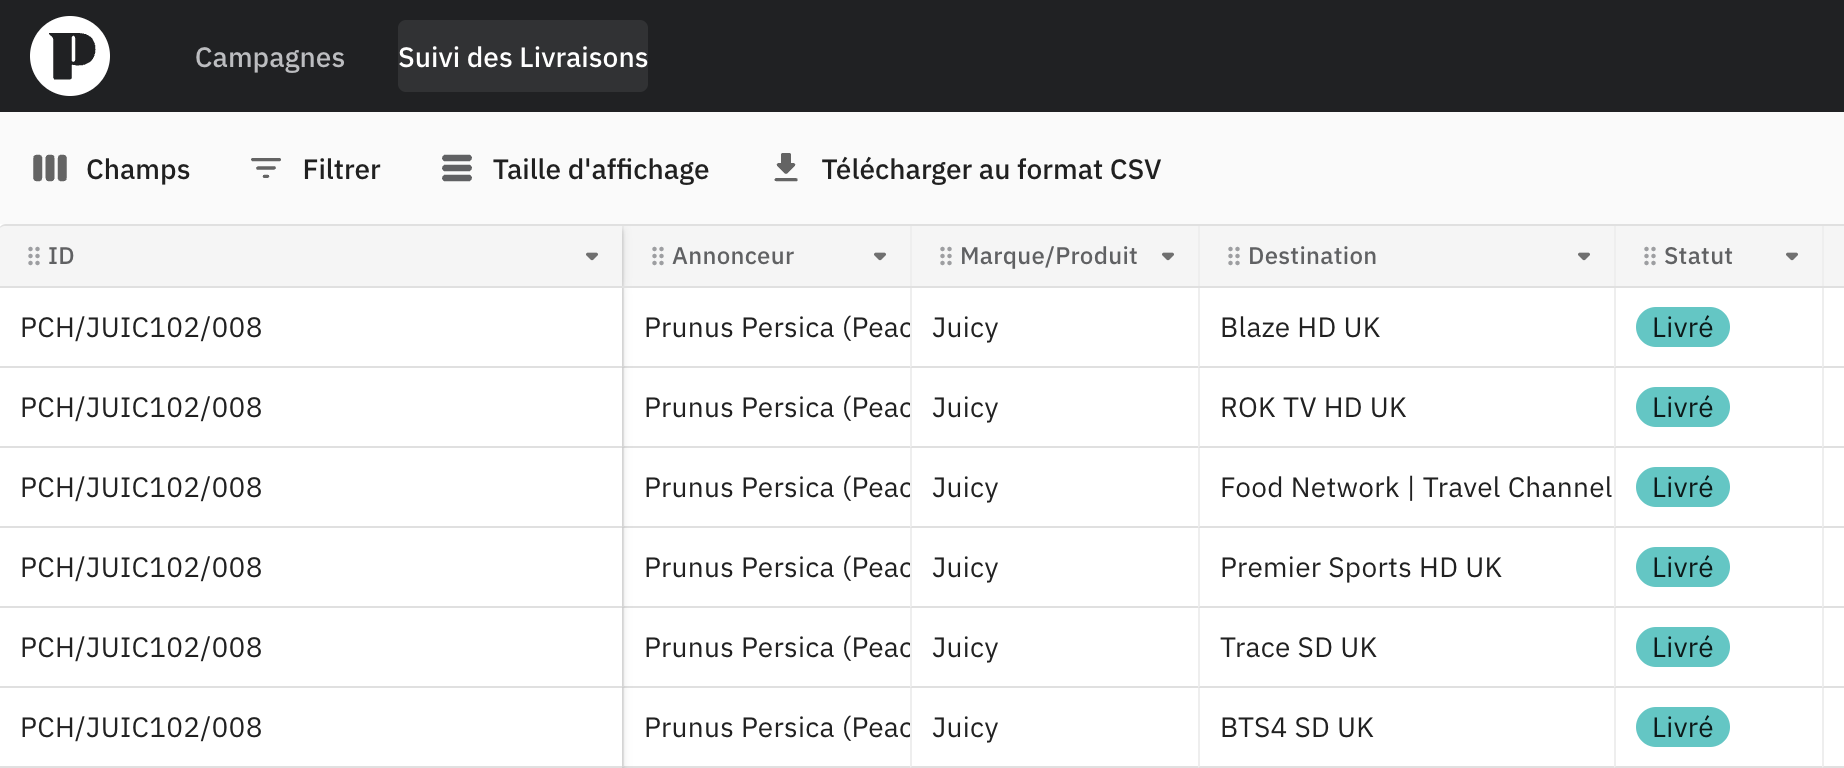Grab the ID column drag handle

[34, 256]
